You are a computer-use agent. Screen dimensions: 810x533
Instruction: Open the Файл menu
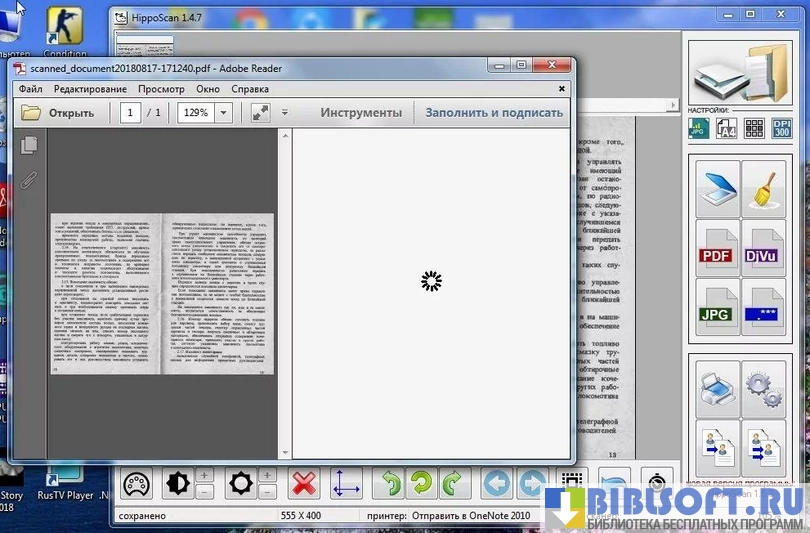[30, 89]
